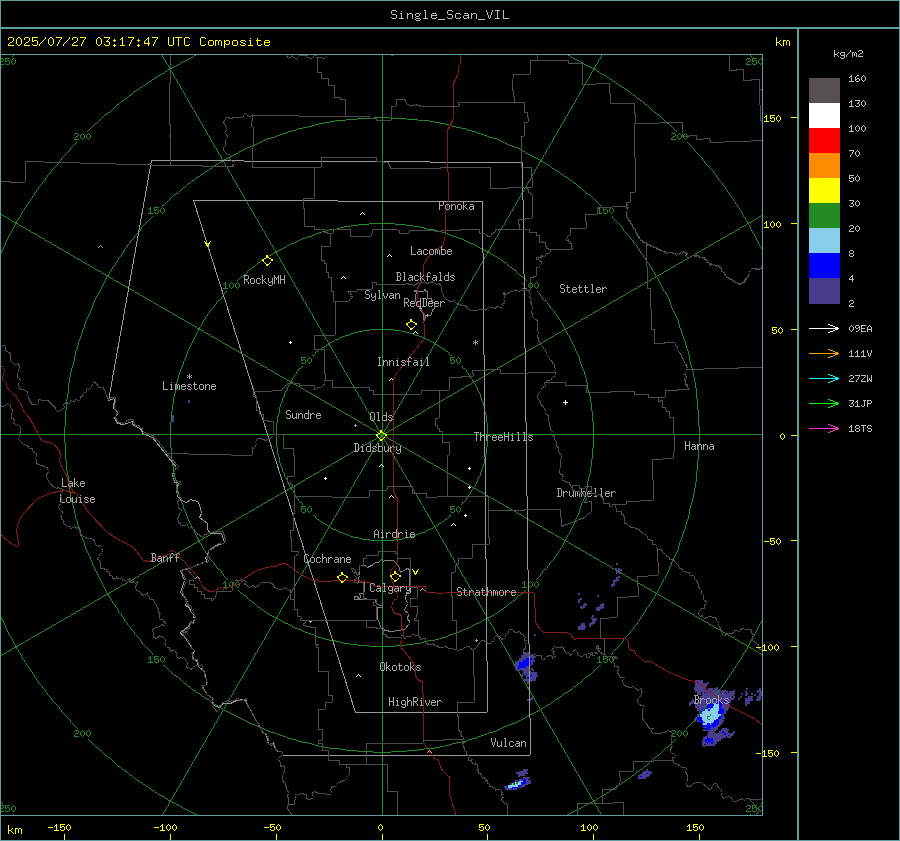
Task: Click the Brooks label
Action: [x=711, y=700]
